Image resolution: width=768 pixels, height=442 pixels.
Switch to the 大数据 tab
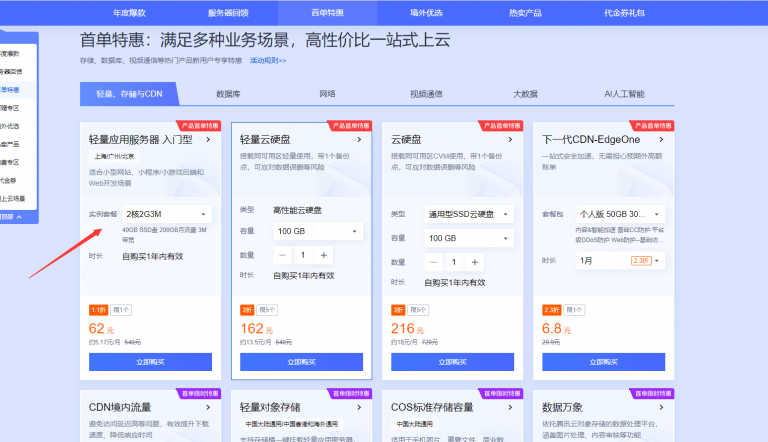[525, 94]
